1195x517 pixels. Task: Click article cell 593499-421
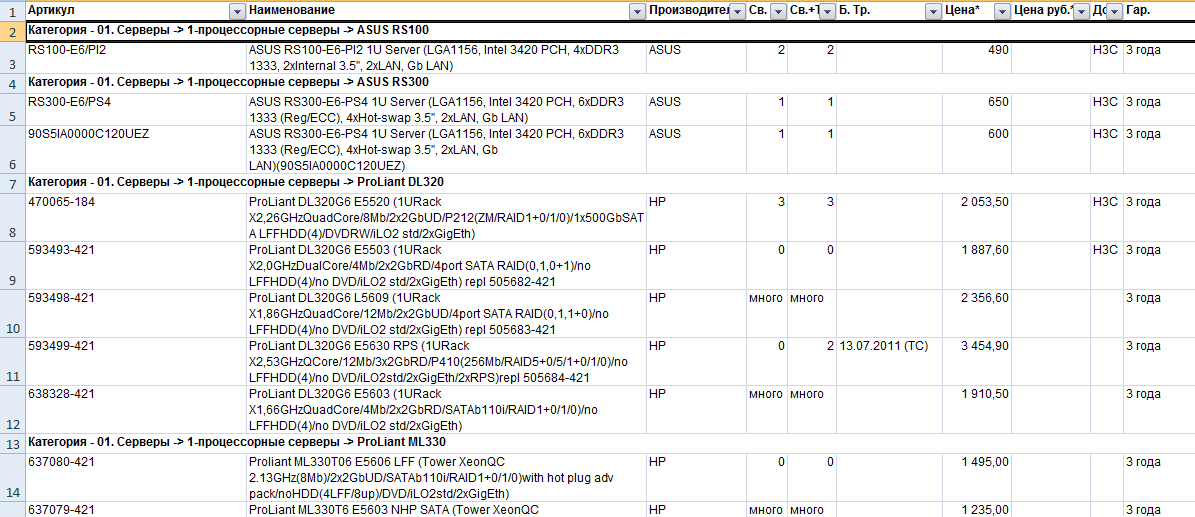136,361
